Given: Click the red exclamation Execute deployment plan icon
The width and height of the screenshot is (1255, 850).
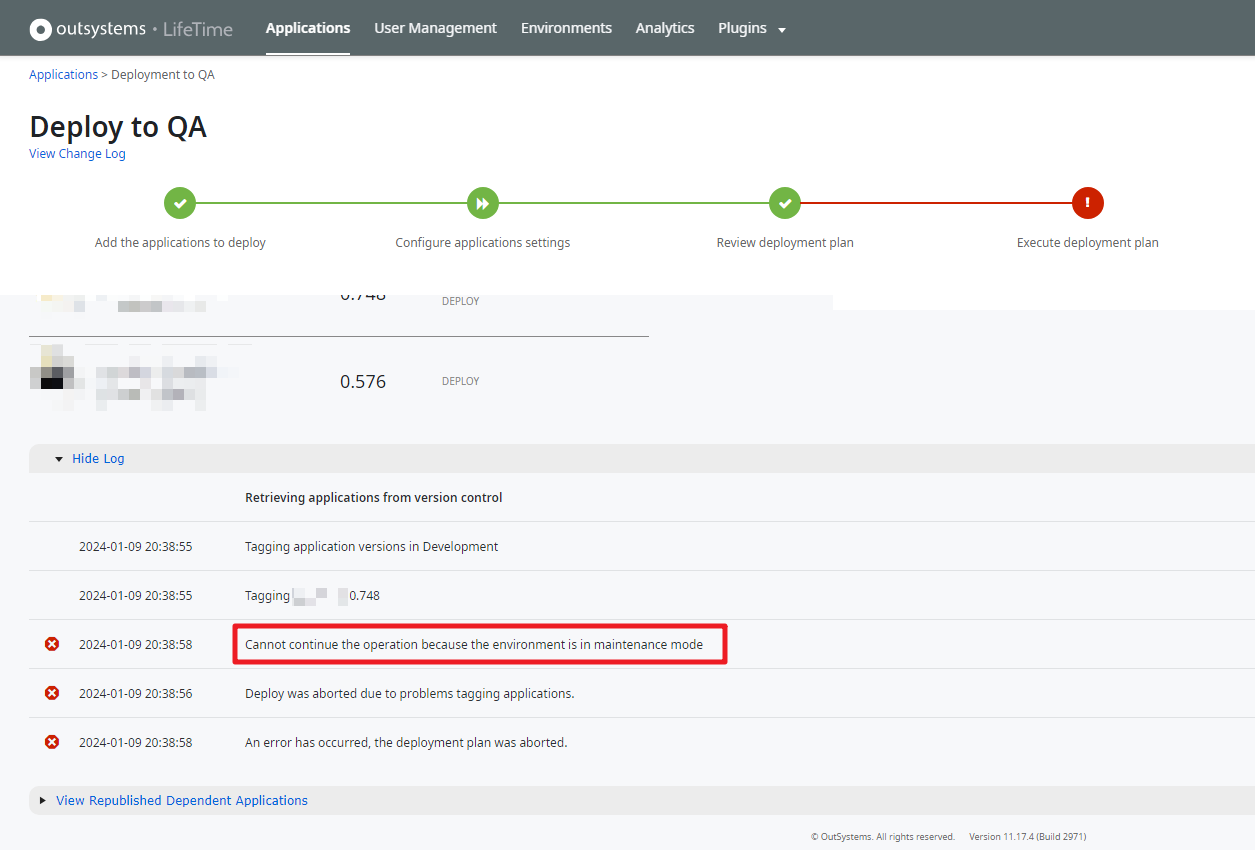Looking at the screenshot, I should 1087,203.
